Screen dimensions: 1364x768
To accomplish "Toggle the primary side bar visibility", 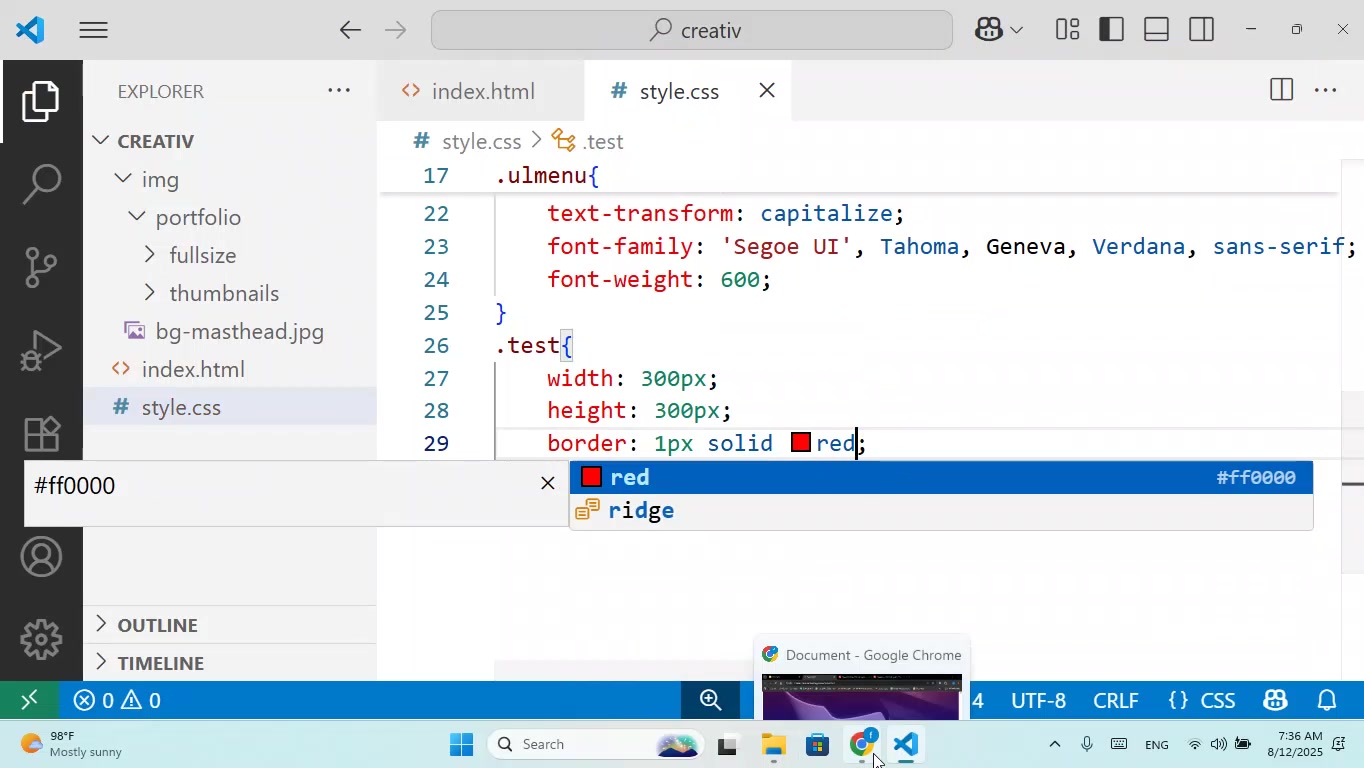I will tap(1111, 30).
